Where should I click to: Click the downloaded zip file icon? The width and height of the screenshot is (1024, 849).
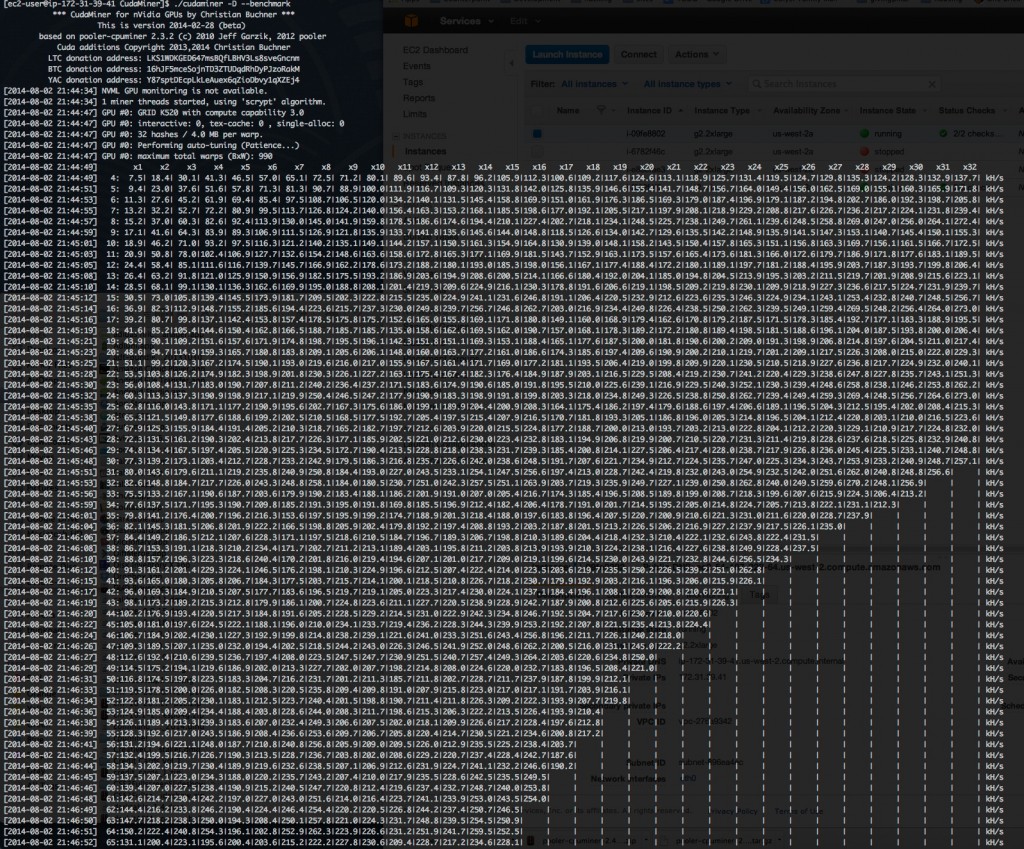(532, 841)
